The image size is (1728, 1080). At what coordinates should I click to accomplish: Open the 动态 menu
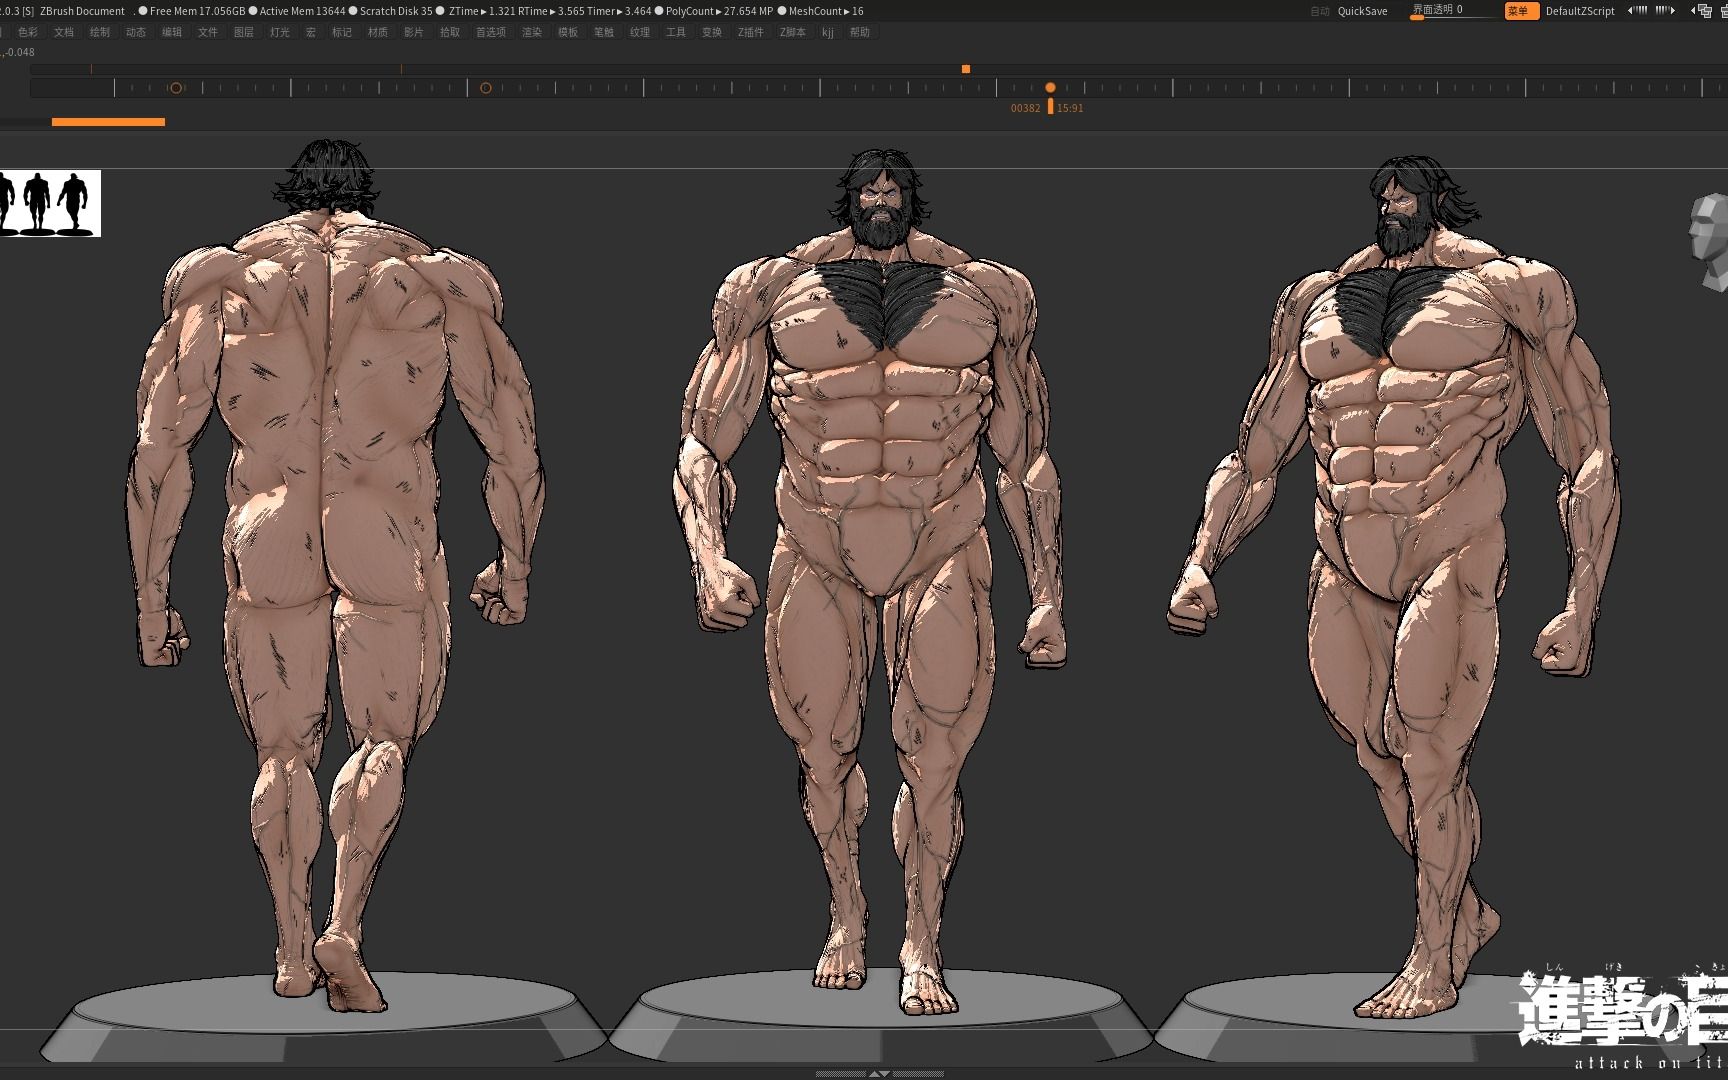click(x=136, y=32)
